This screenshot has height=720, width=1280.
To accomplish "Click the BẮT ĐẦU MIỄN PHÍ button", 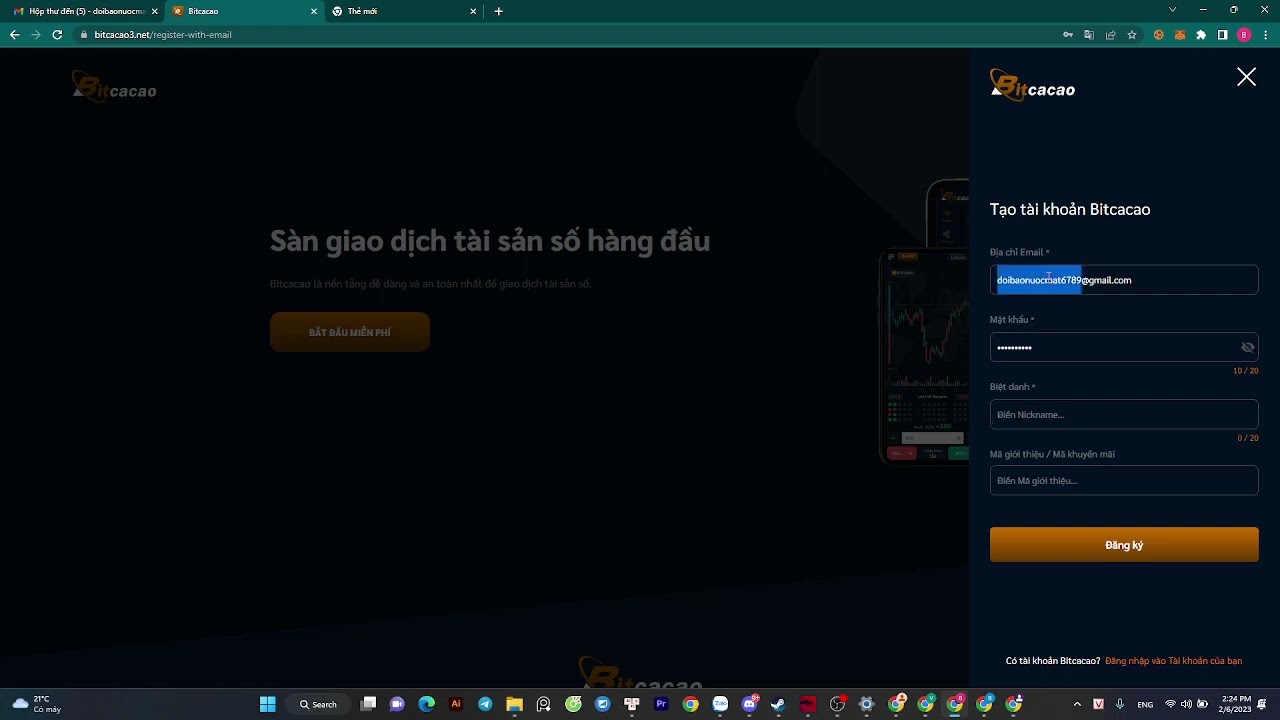I will pyautogui.click(x=350, y=332).
